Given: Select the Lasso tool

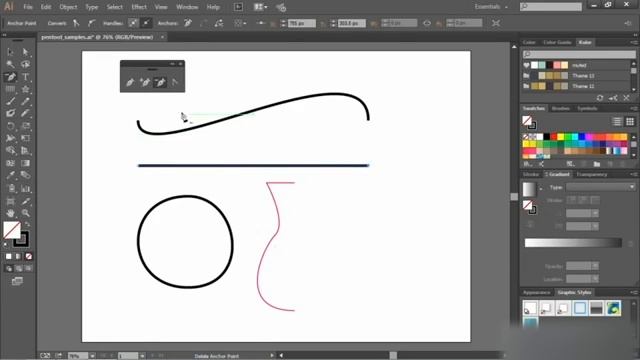Looking at the screenshot, I should point(25,64).
